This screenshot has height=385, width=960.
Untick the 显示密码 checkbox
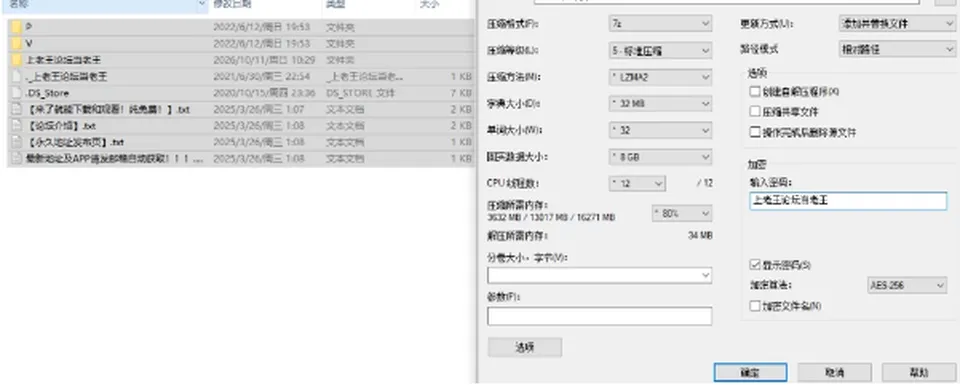click(754, 264)
